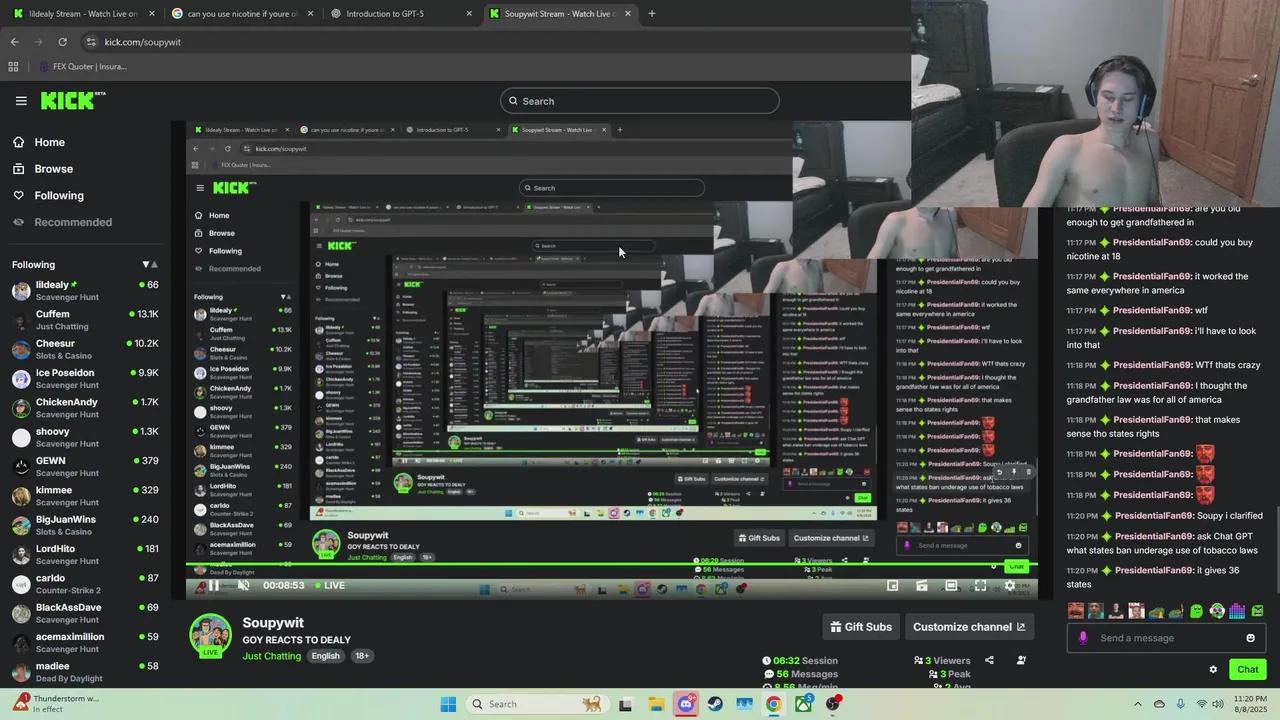
Task: Pause the stream video player
Action: [213, 586]
